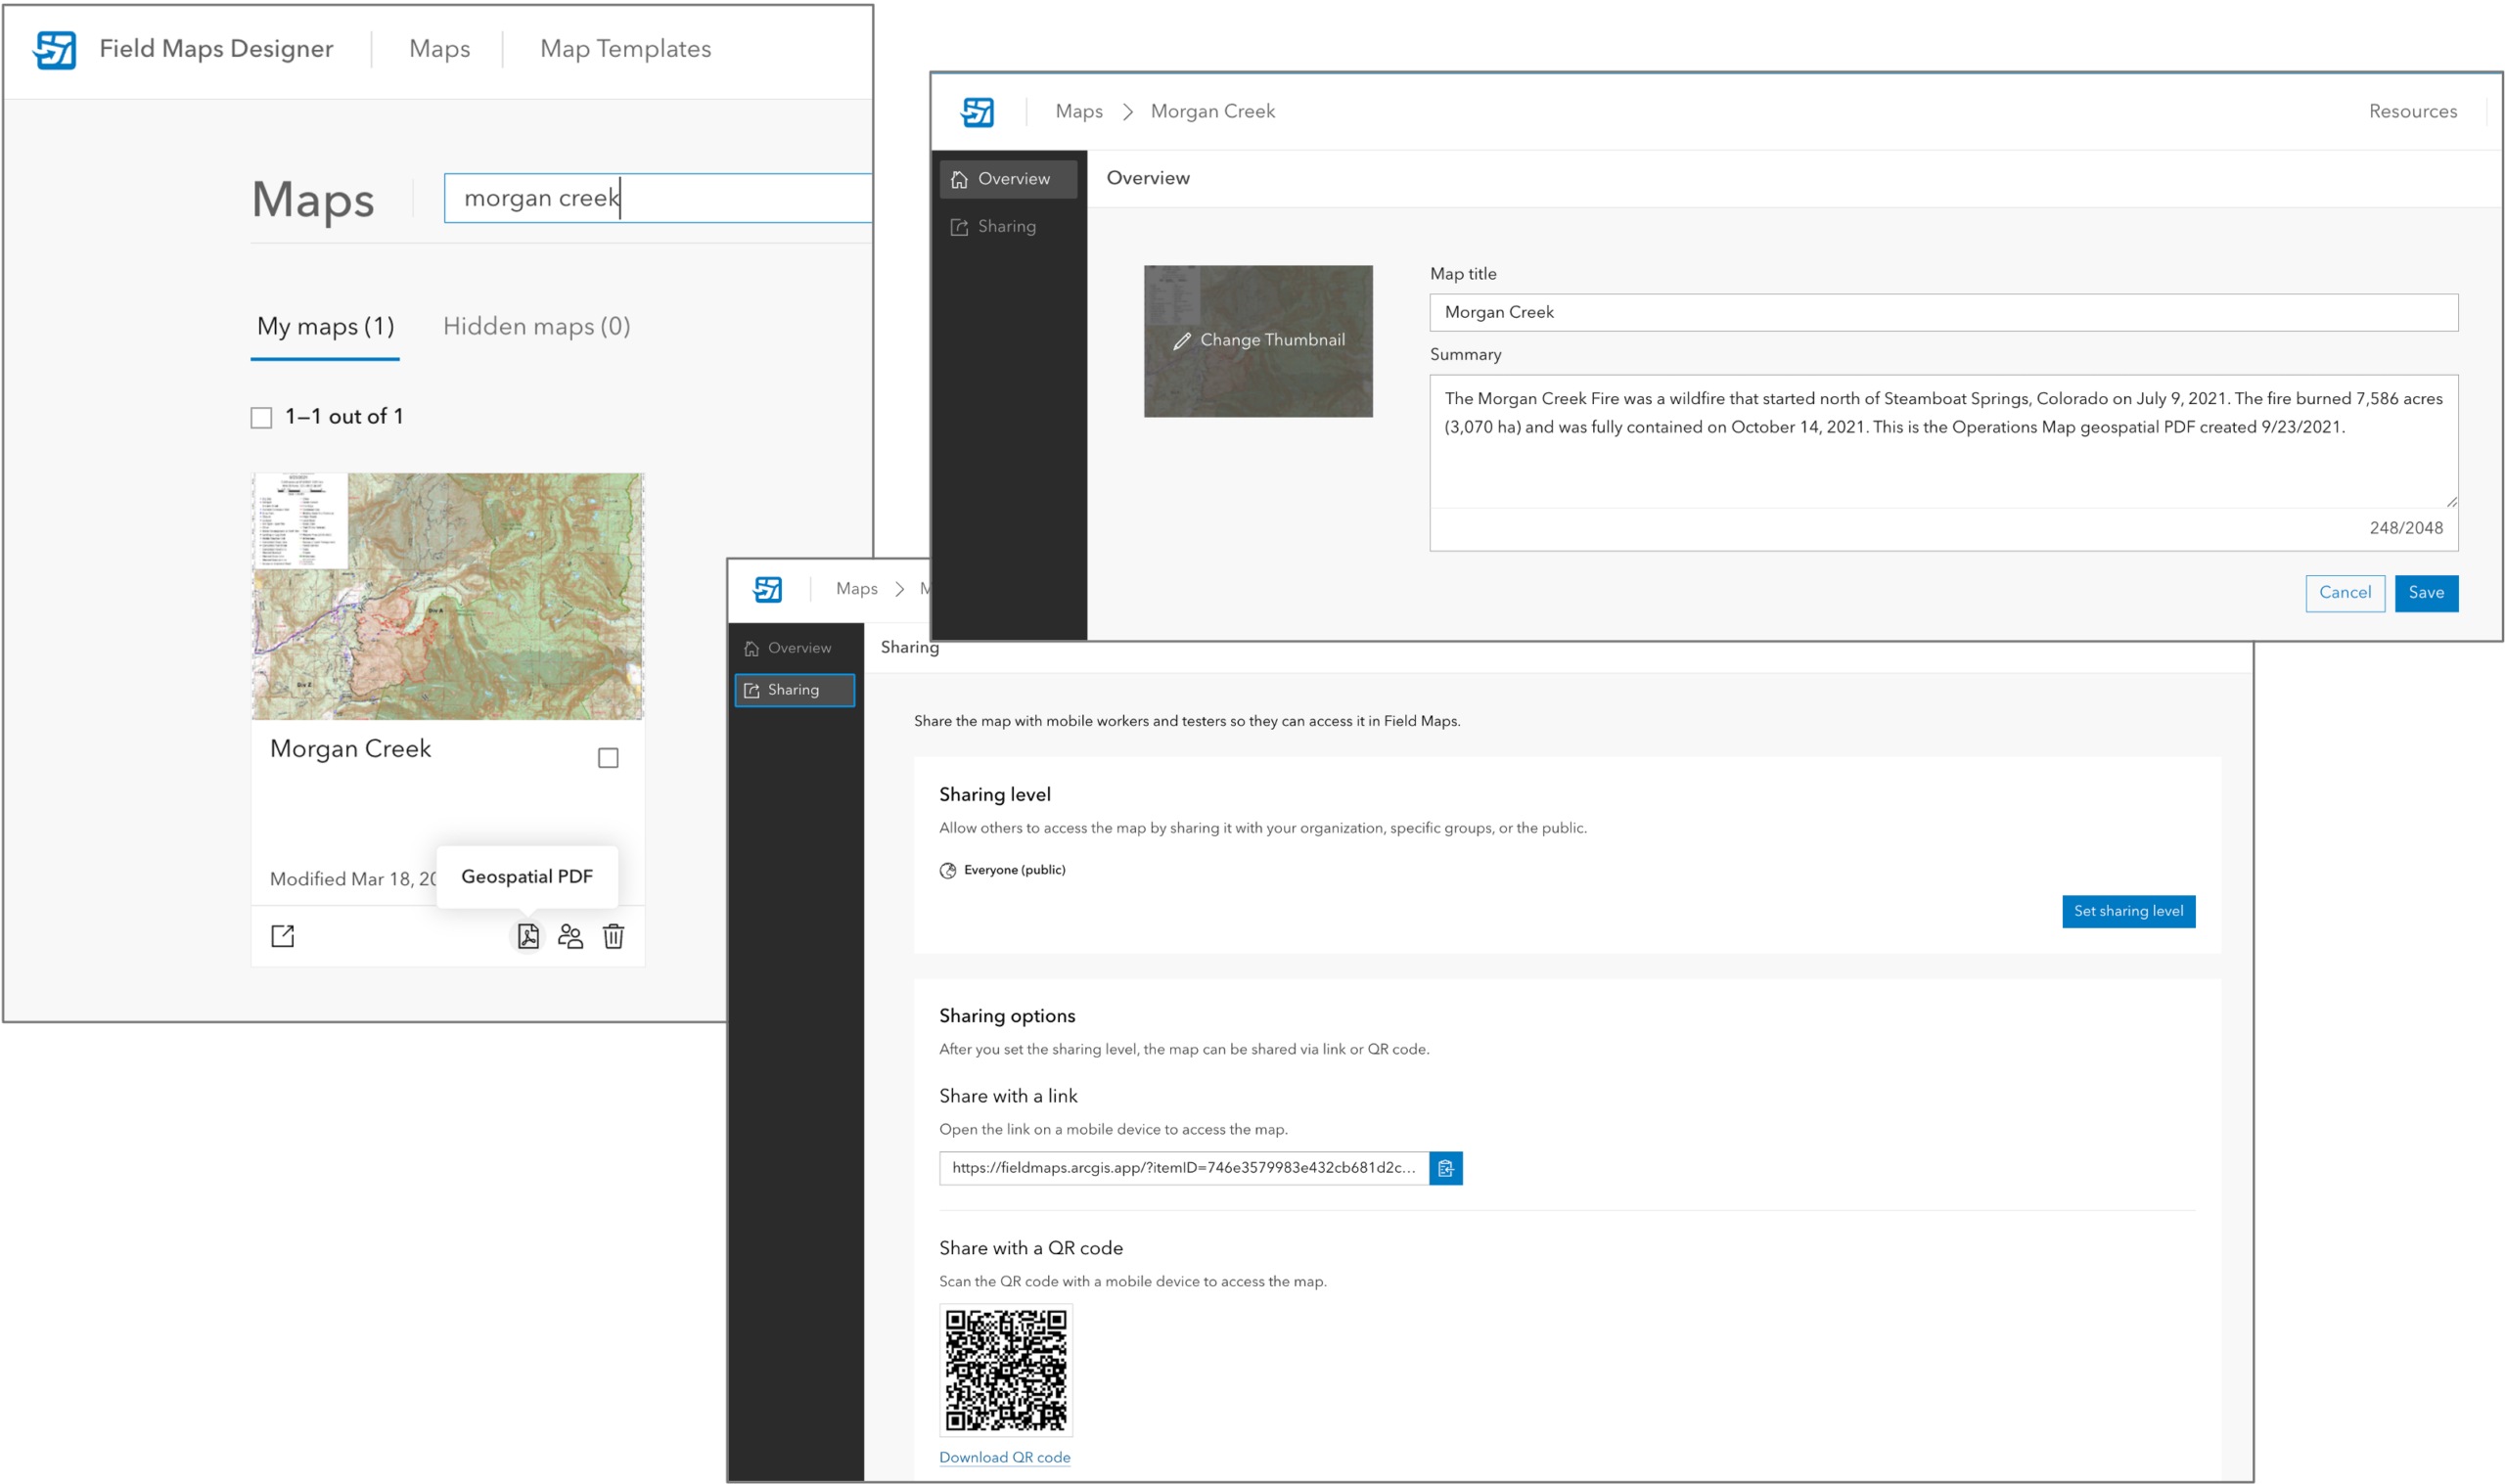Delete the Morgan Creek map using the trash icon
The width and height of the screenshot is (2505, 1484).
614,936
